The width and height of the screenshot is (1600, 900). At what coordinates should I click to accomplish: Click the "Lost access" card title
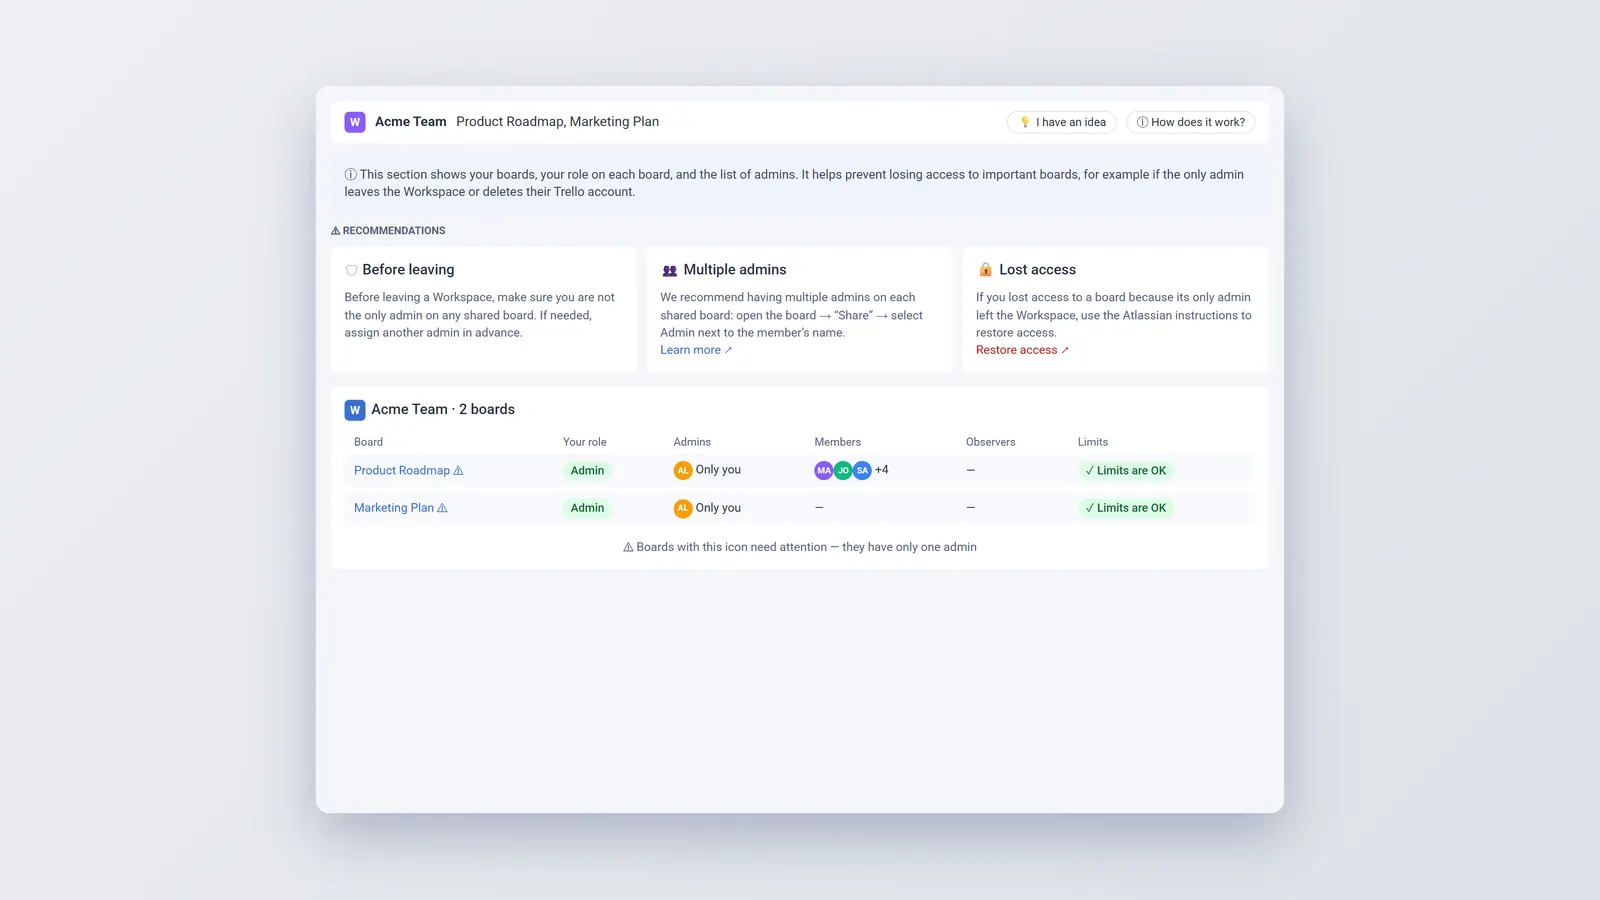click(x=1038, y=270)
